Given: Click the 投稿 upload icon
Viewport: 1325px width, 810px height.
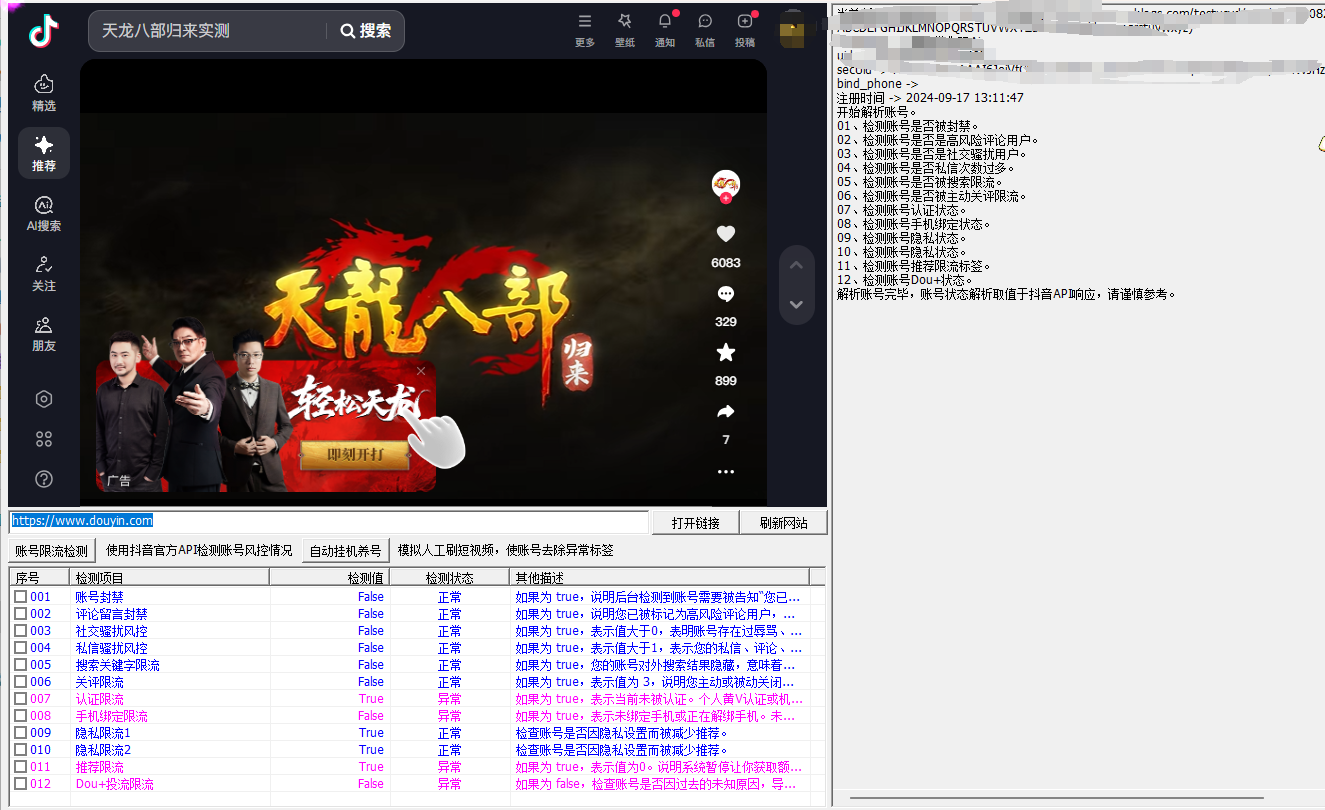Looking at the screenshot, I should point(745,29).
